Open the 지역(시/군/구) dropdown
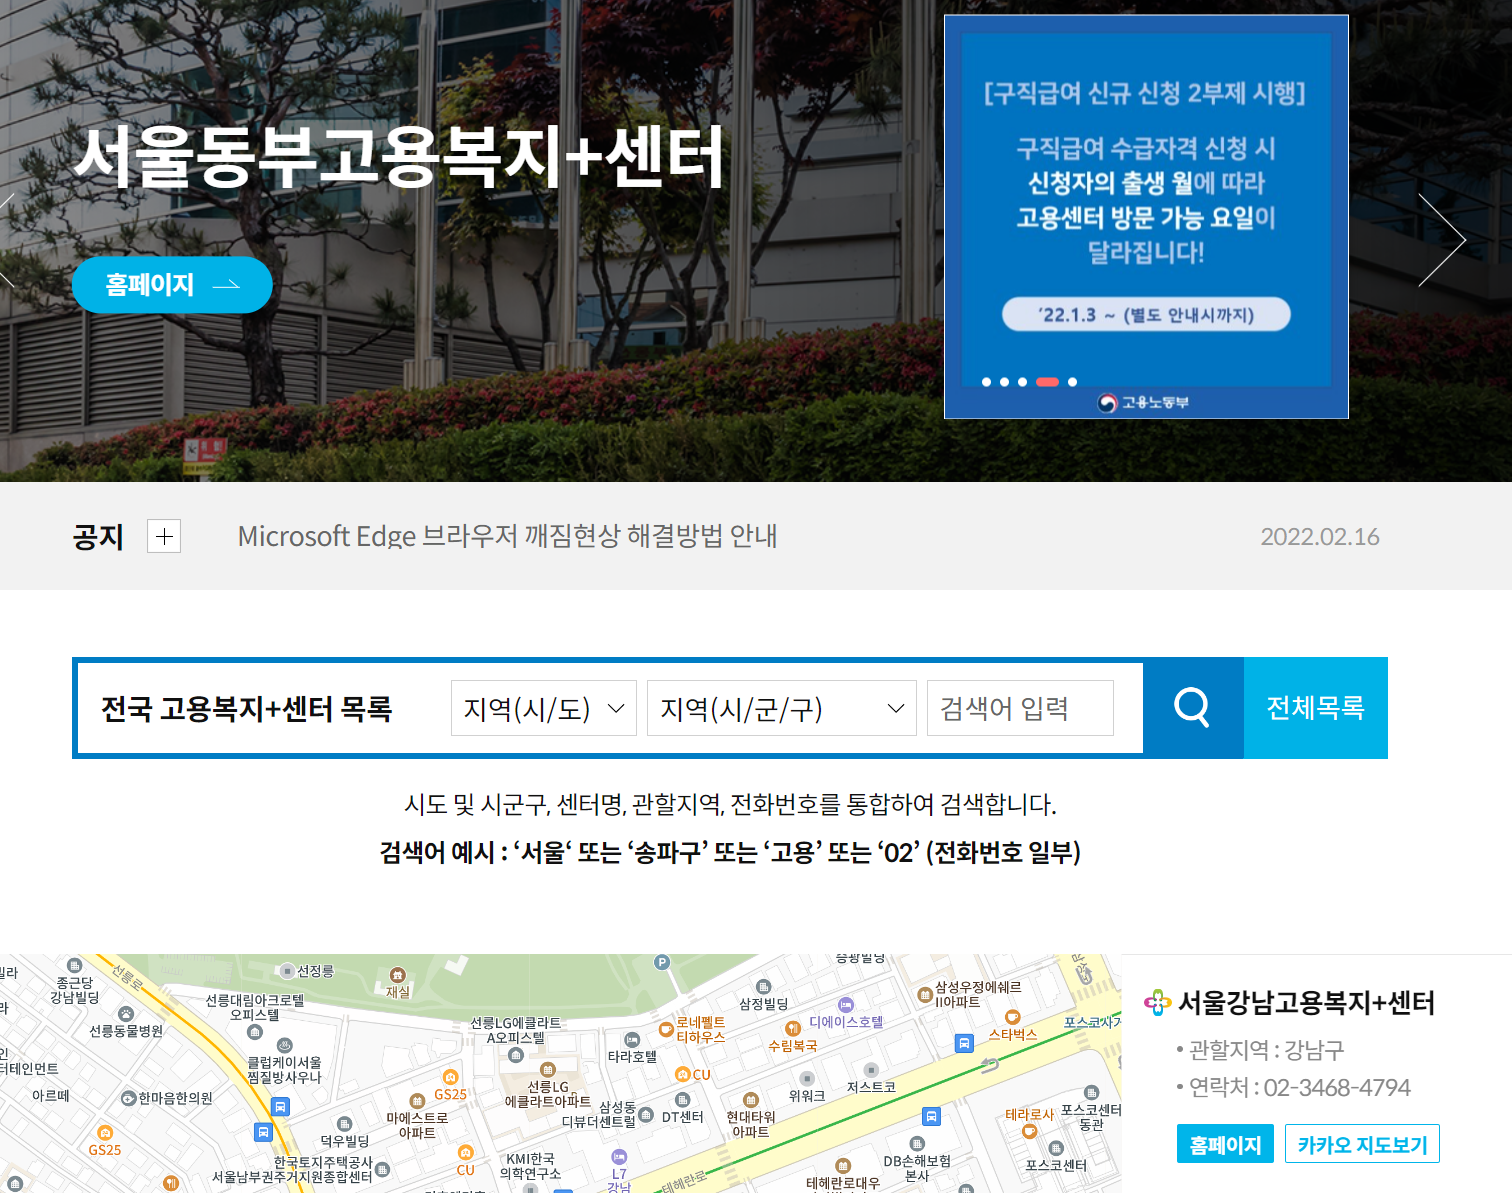The width and height of the screenshot is (1512, 1193). [781, 707]
